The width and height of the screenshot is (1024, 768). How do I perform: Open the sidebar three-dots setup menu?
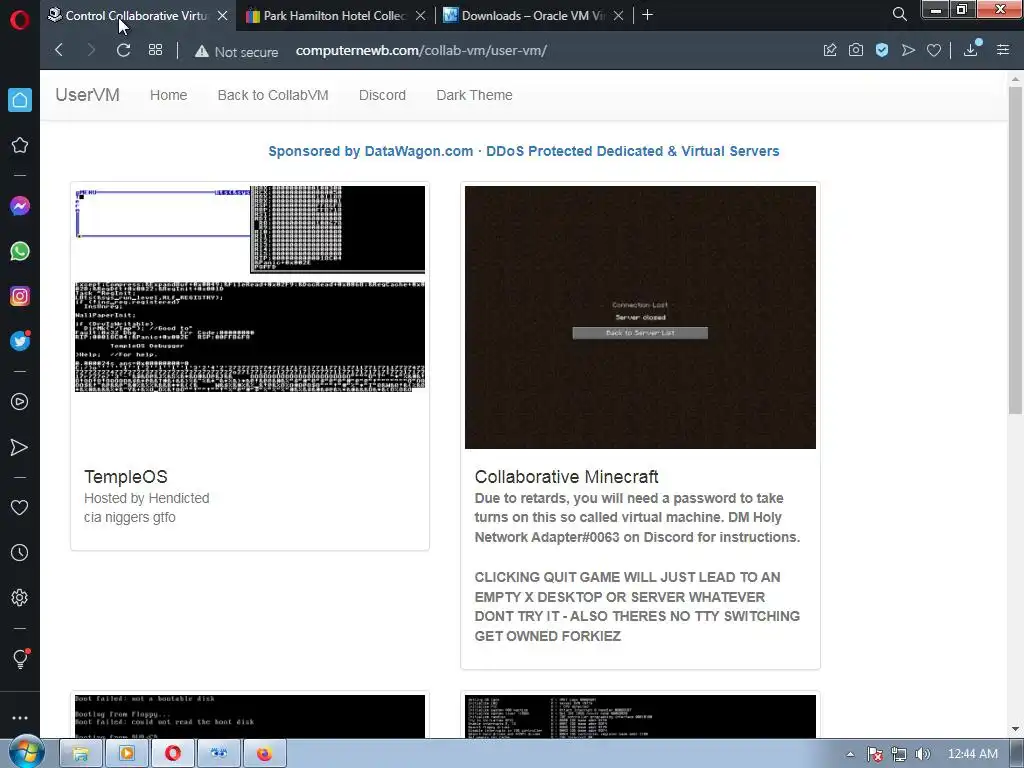click(20, 718)
